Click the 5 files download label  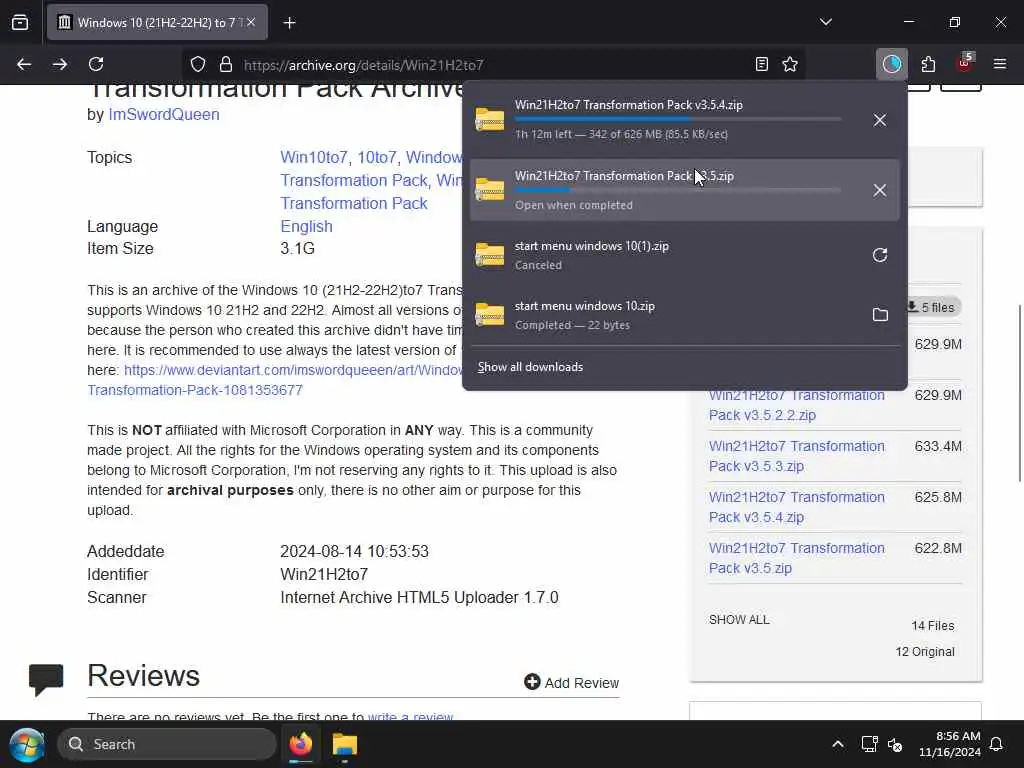933,307
